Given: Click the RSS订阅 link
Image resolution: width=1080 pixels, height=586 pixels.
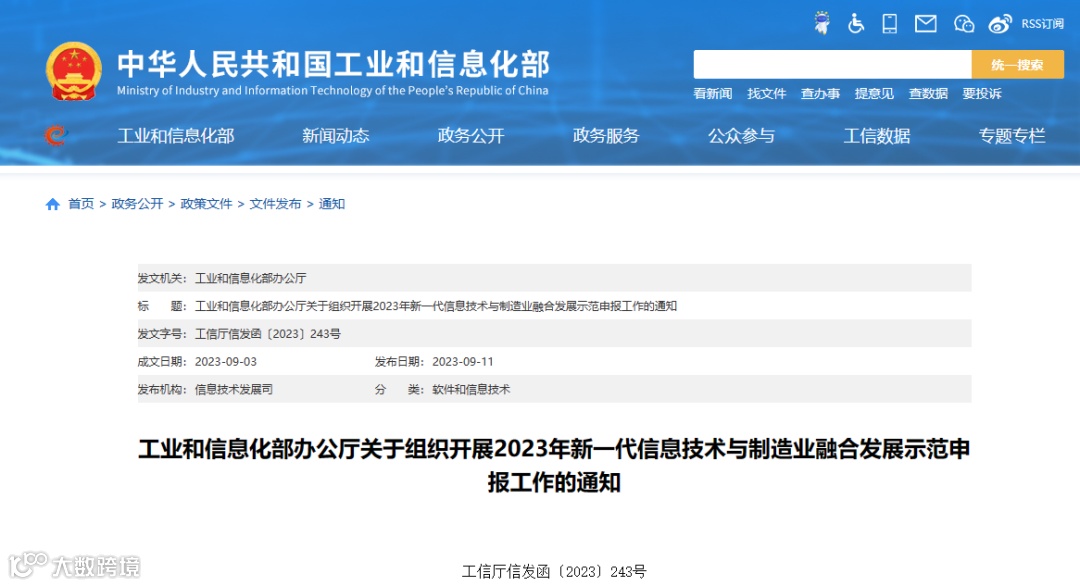Looking at the screenshot, I should click(1042, 24).
